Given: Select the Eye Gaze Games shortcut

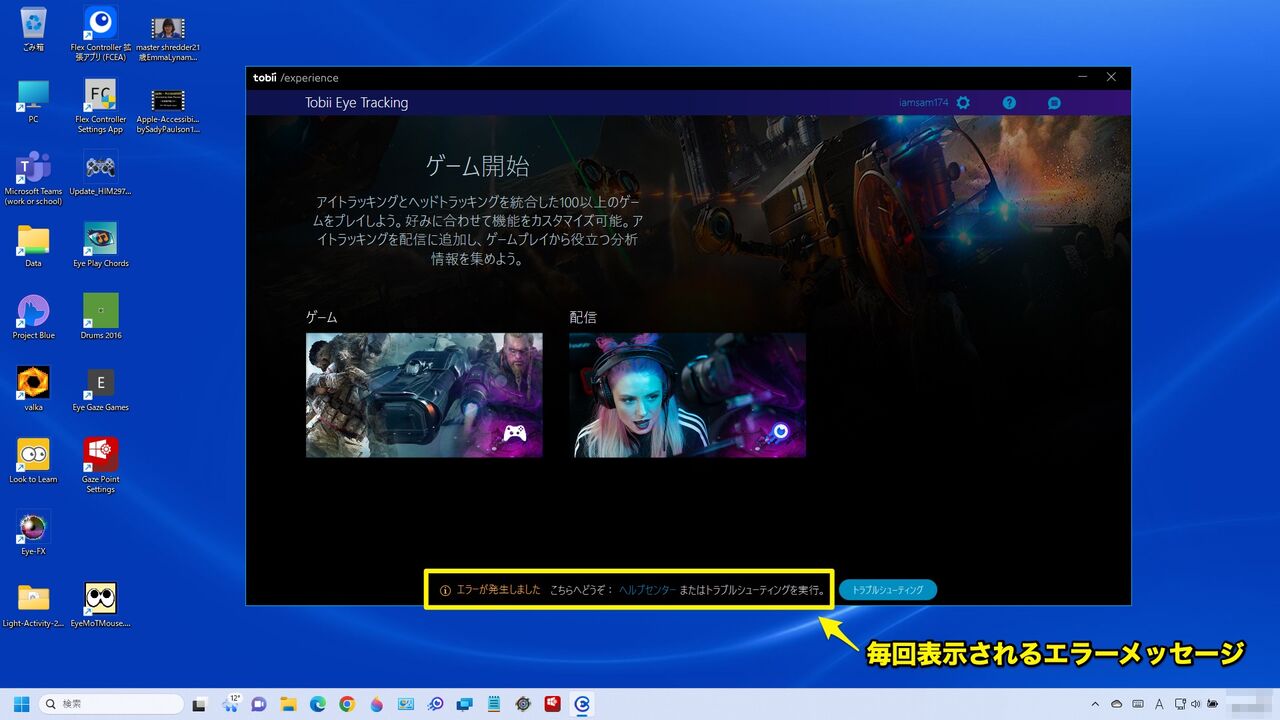Looking at the screenshot, I should click(x=100, y=389).
